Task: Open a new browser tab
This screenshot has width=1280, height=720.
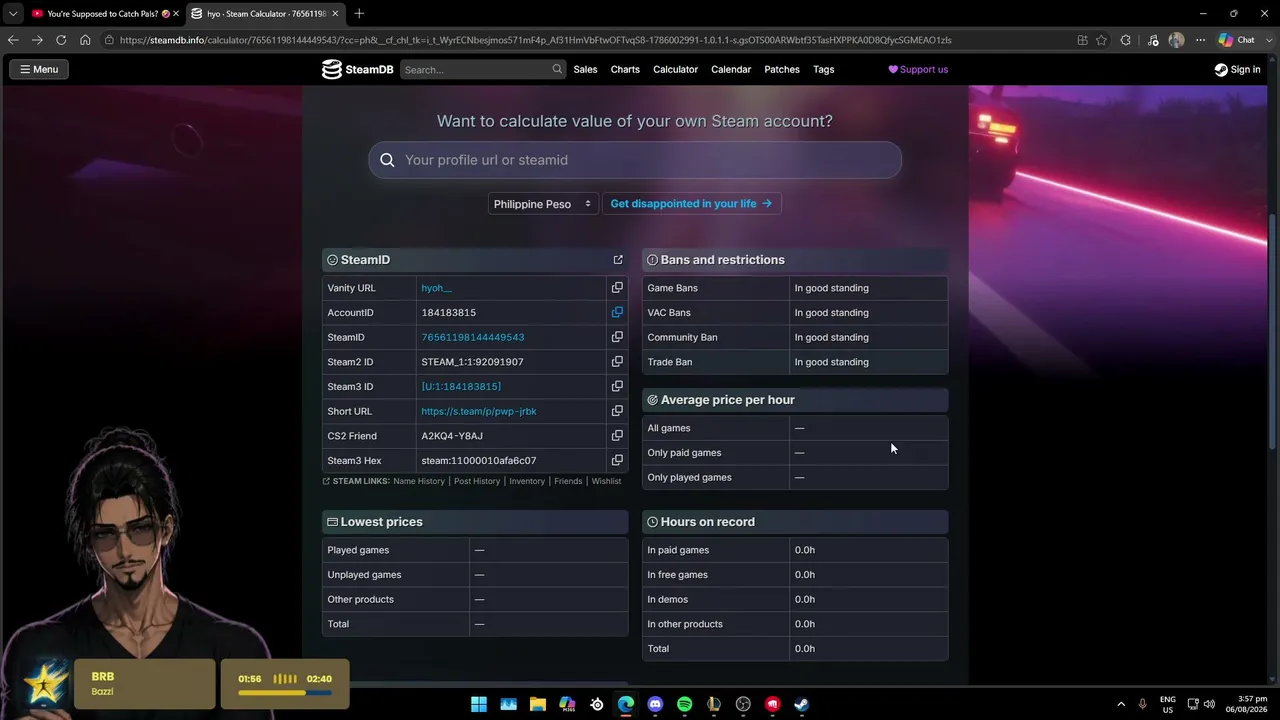Action: click(359, 13)
